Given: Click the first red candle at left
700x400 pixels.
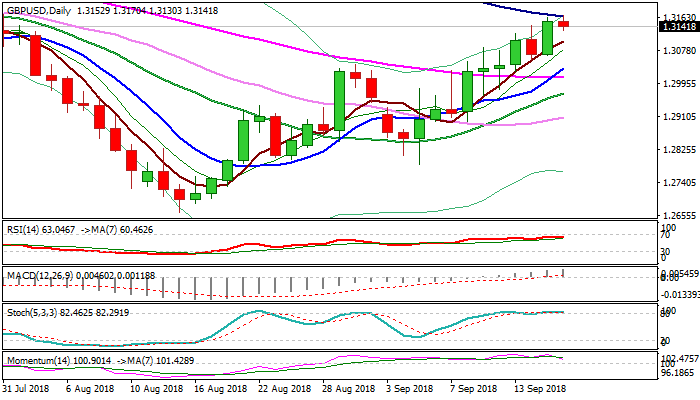Looking at the screenshot, I should [x=36, y=55].
